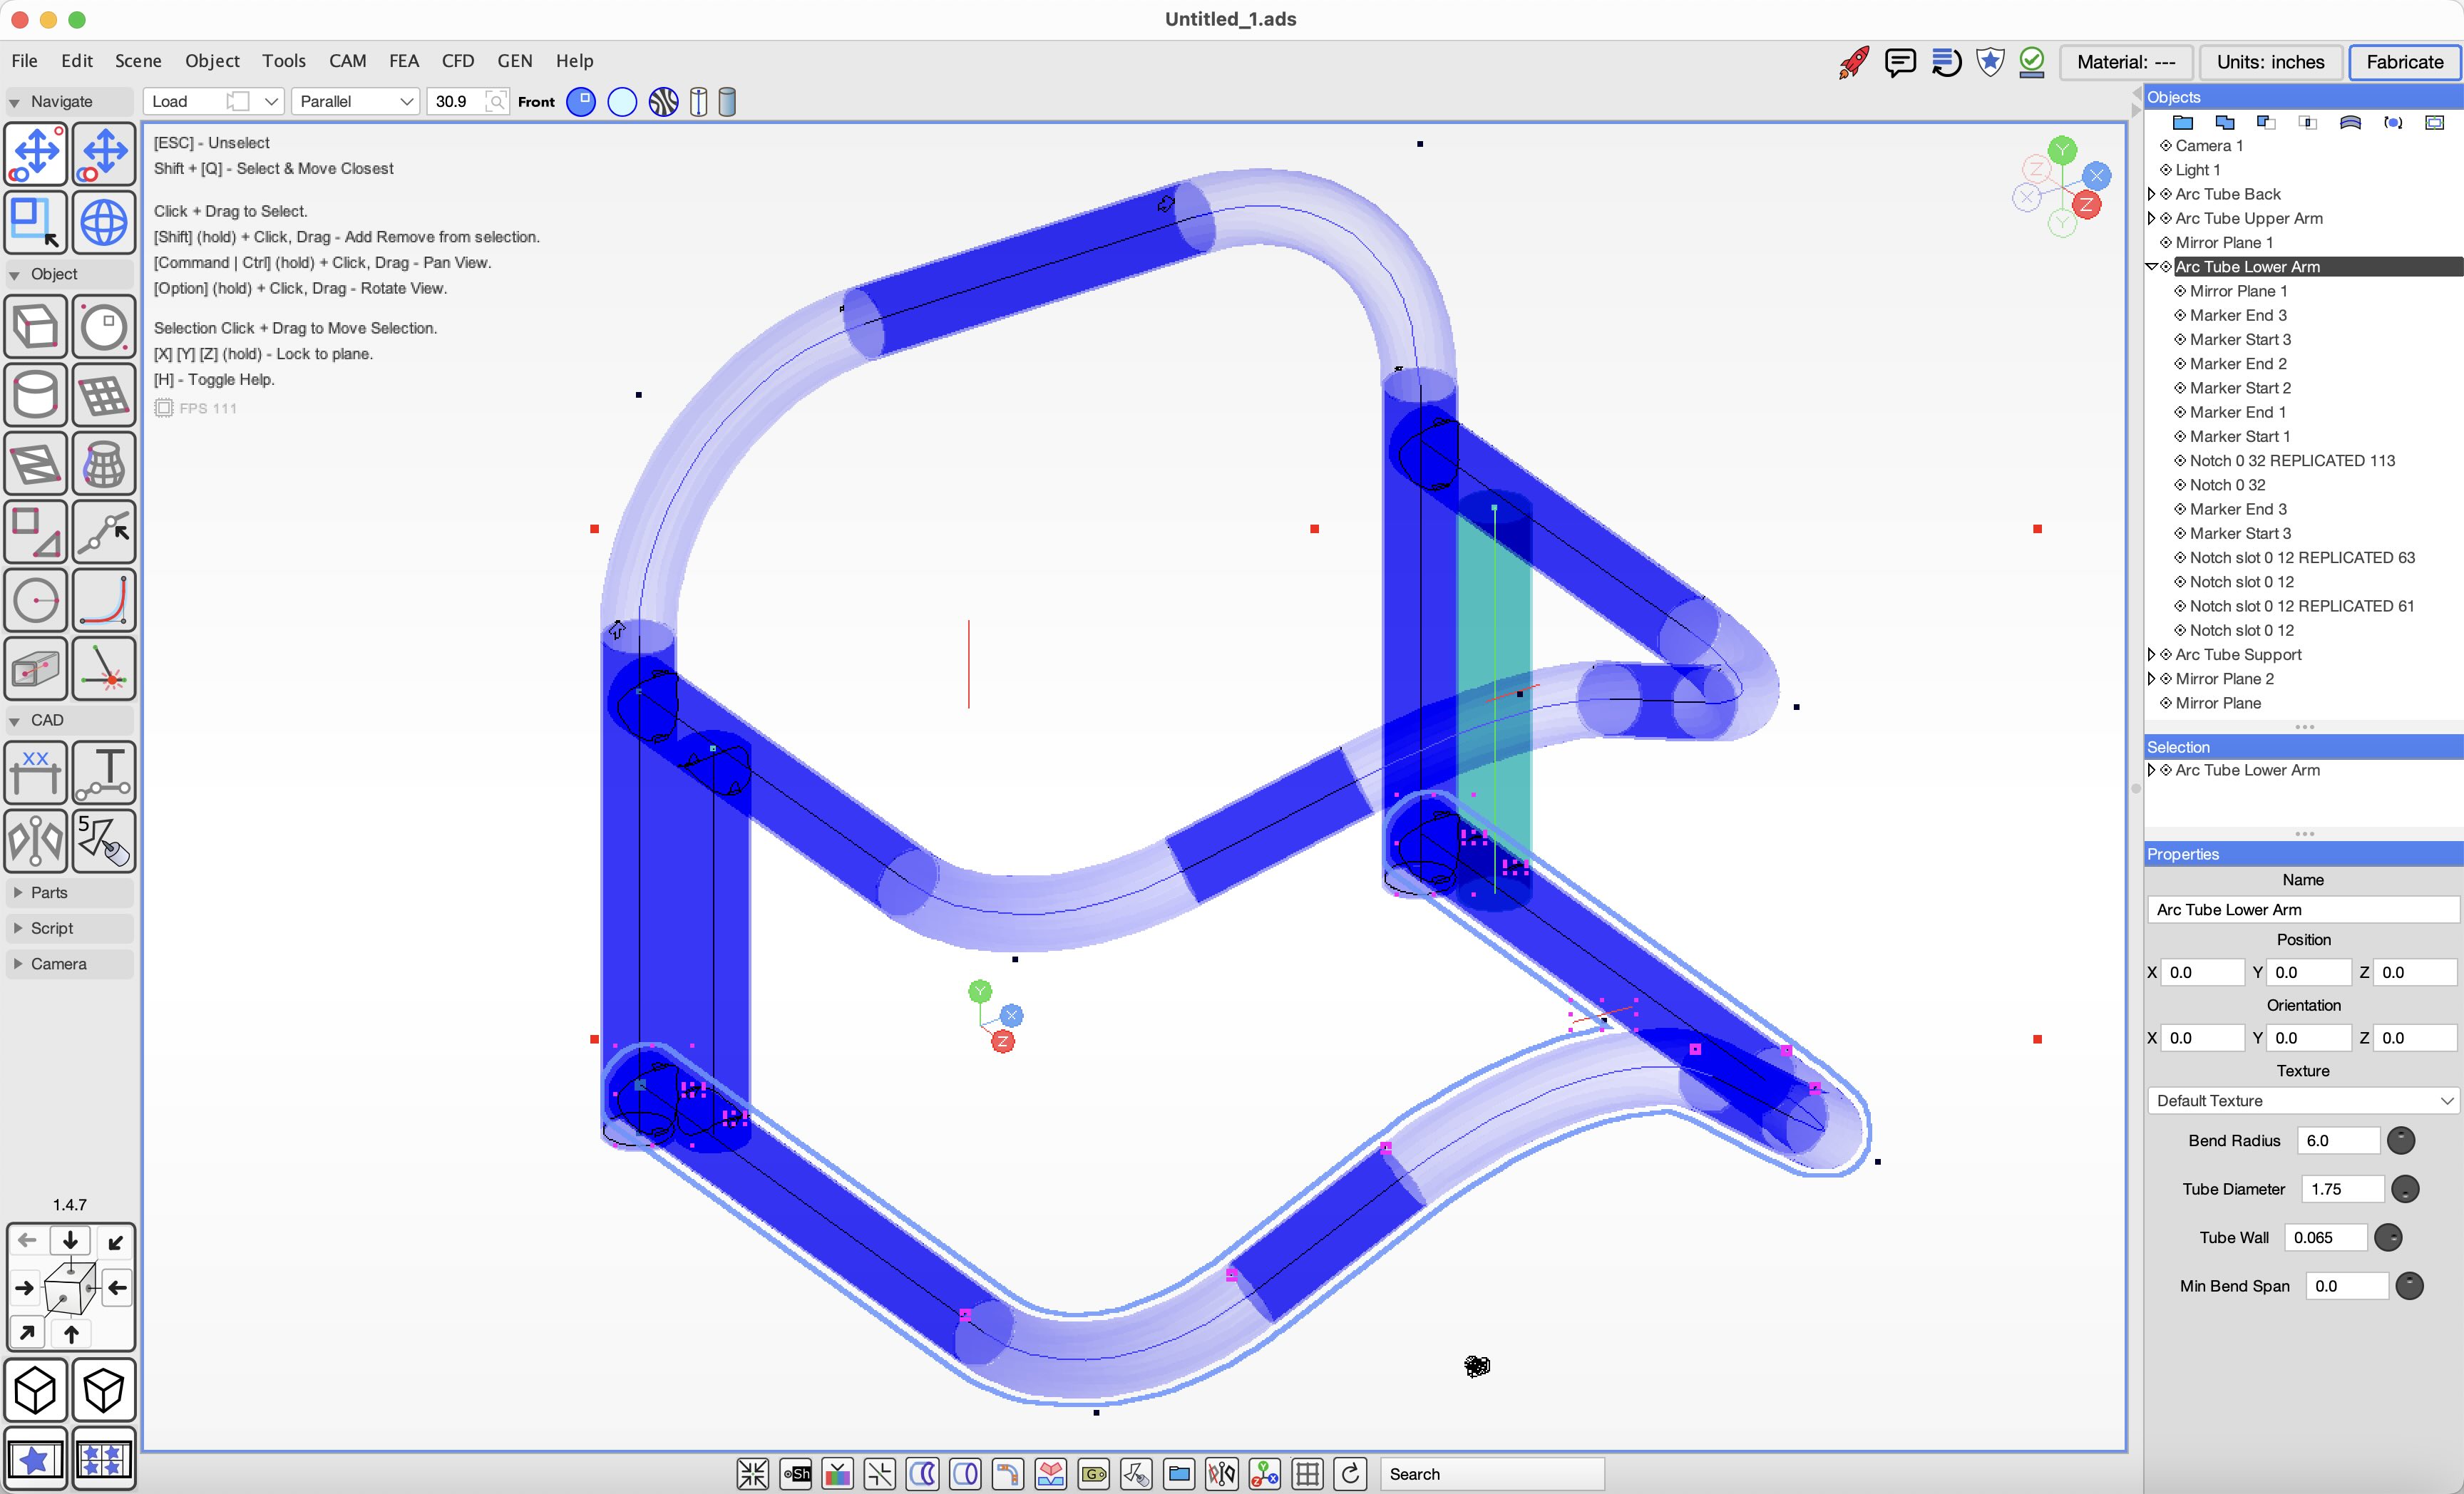Select the Box primitive tool
Image resolution: width=2464 pixels, height=1494 pixels.
coord(36,326)
